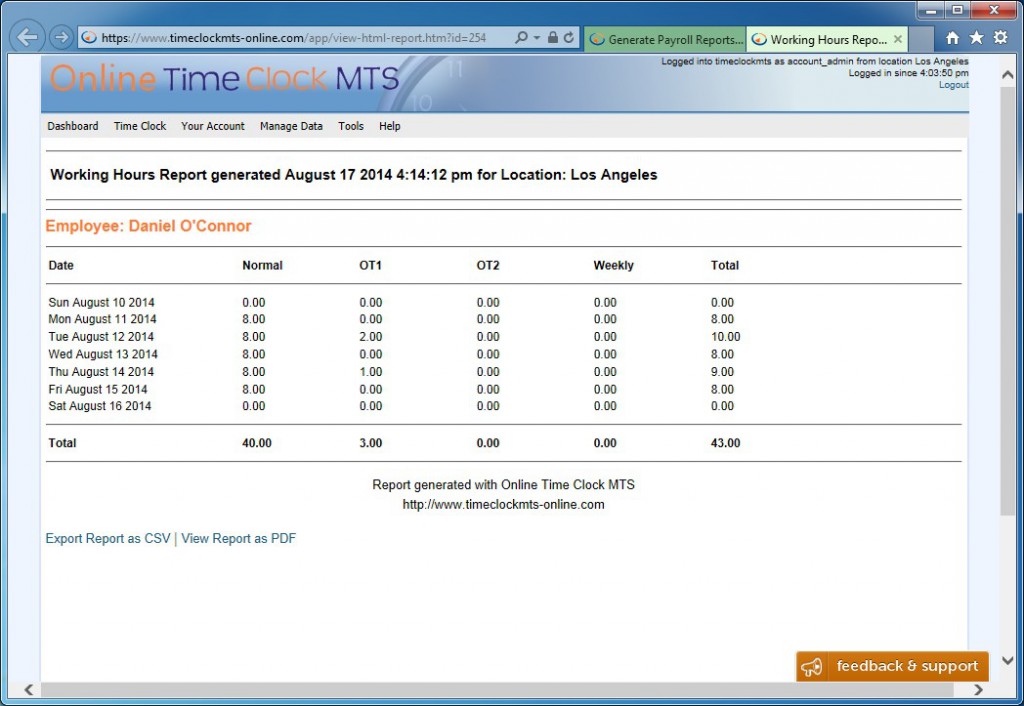Open the Your Account menu

coord(212,126)
